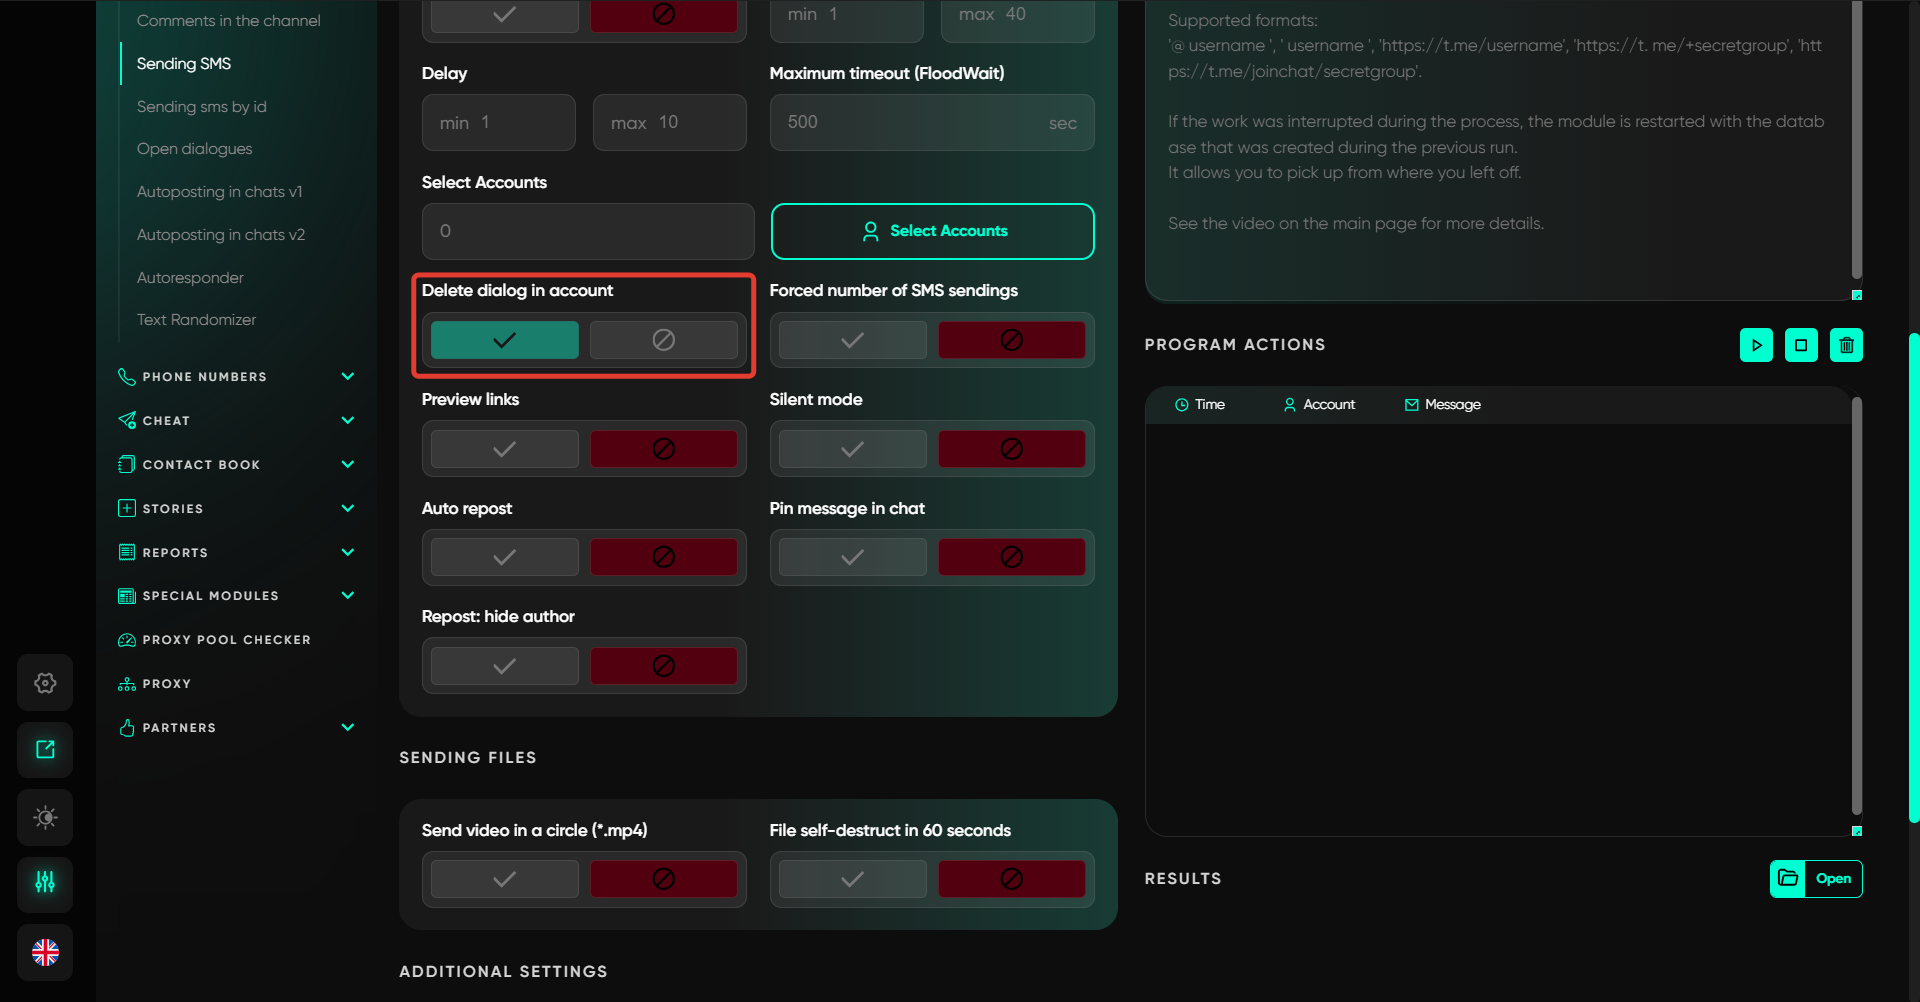
Task: Click the external link export icon in left bar
Action: [45, 749]
